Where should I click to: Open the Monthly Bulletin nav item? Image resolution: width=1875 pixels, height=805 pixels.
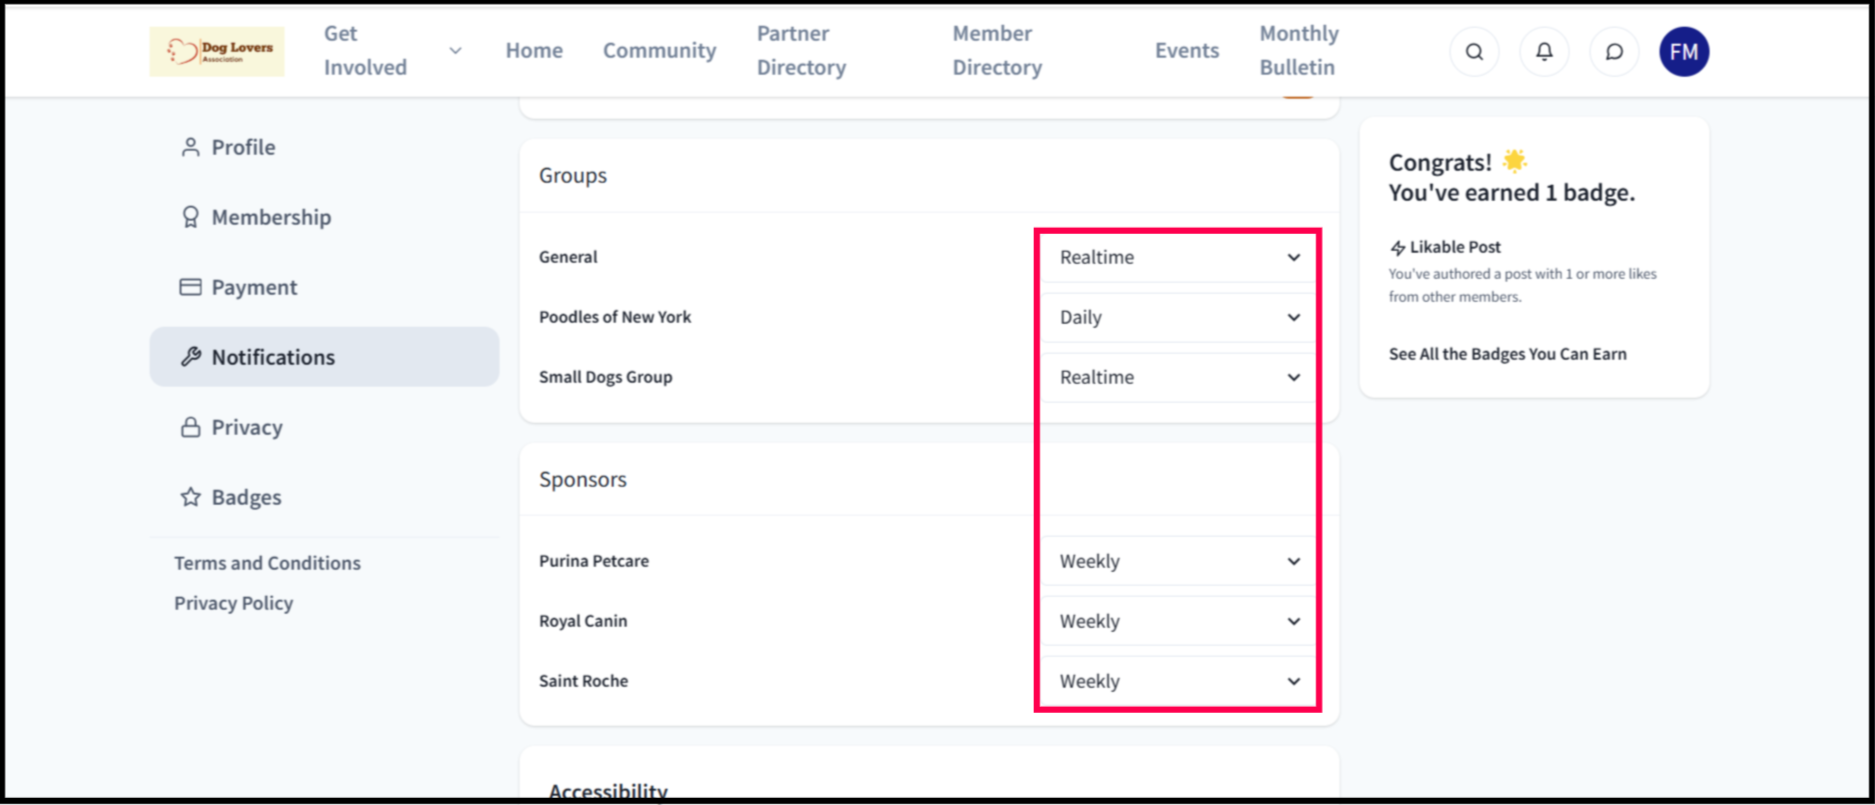coord(1298,50)
